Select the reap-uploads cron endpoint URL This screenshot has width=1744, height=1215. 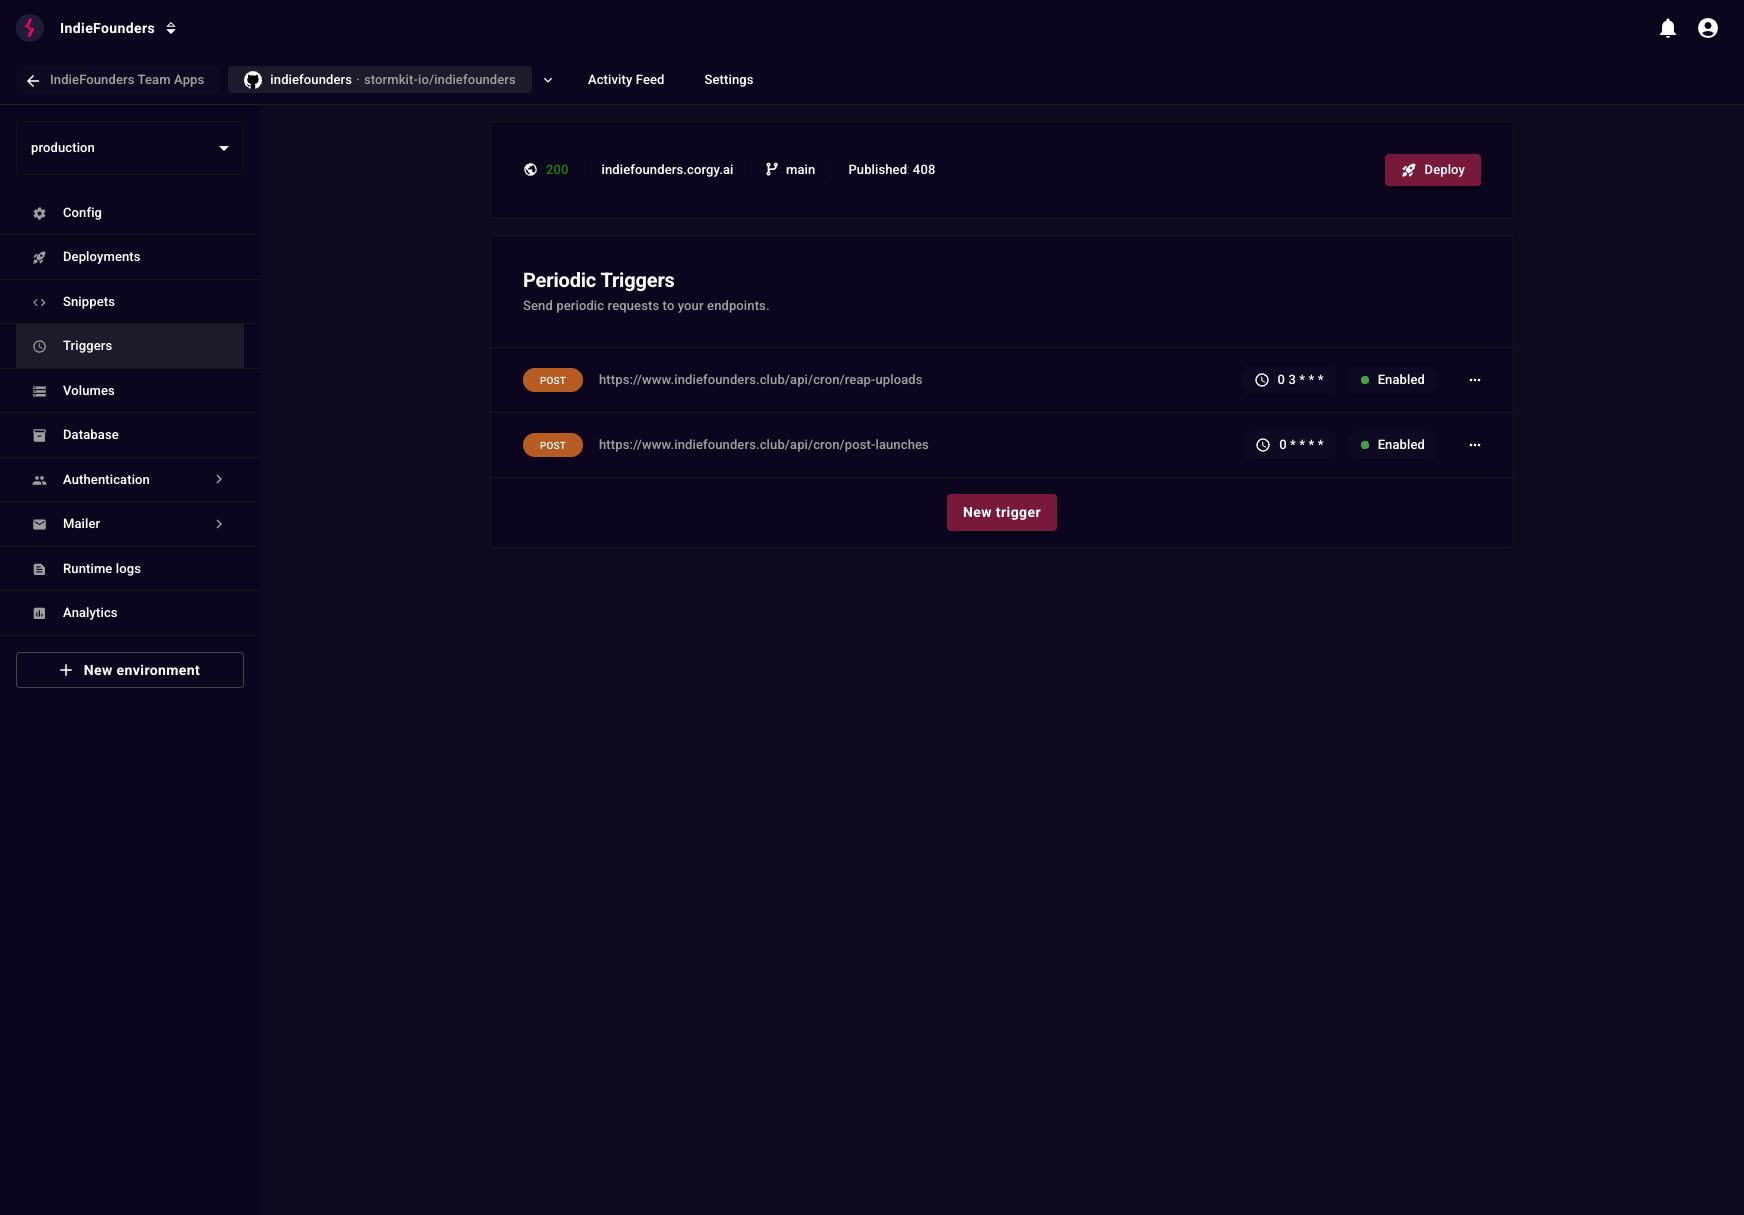pyautogui.click(x=761, y=380)
